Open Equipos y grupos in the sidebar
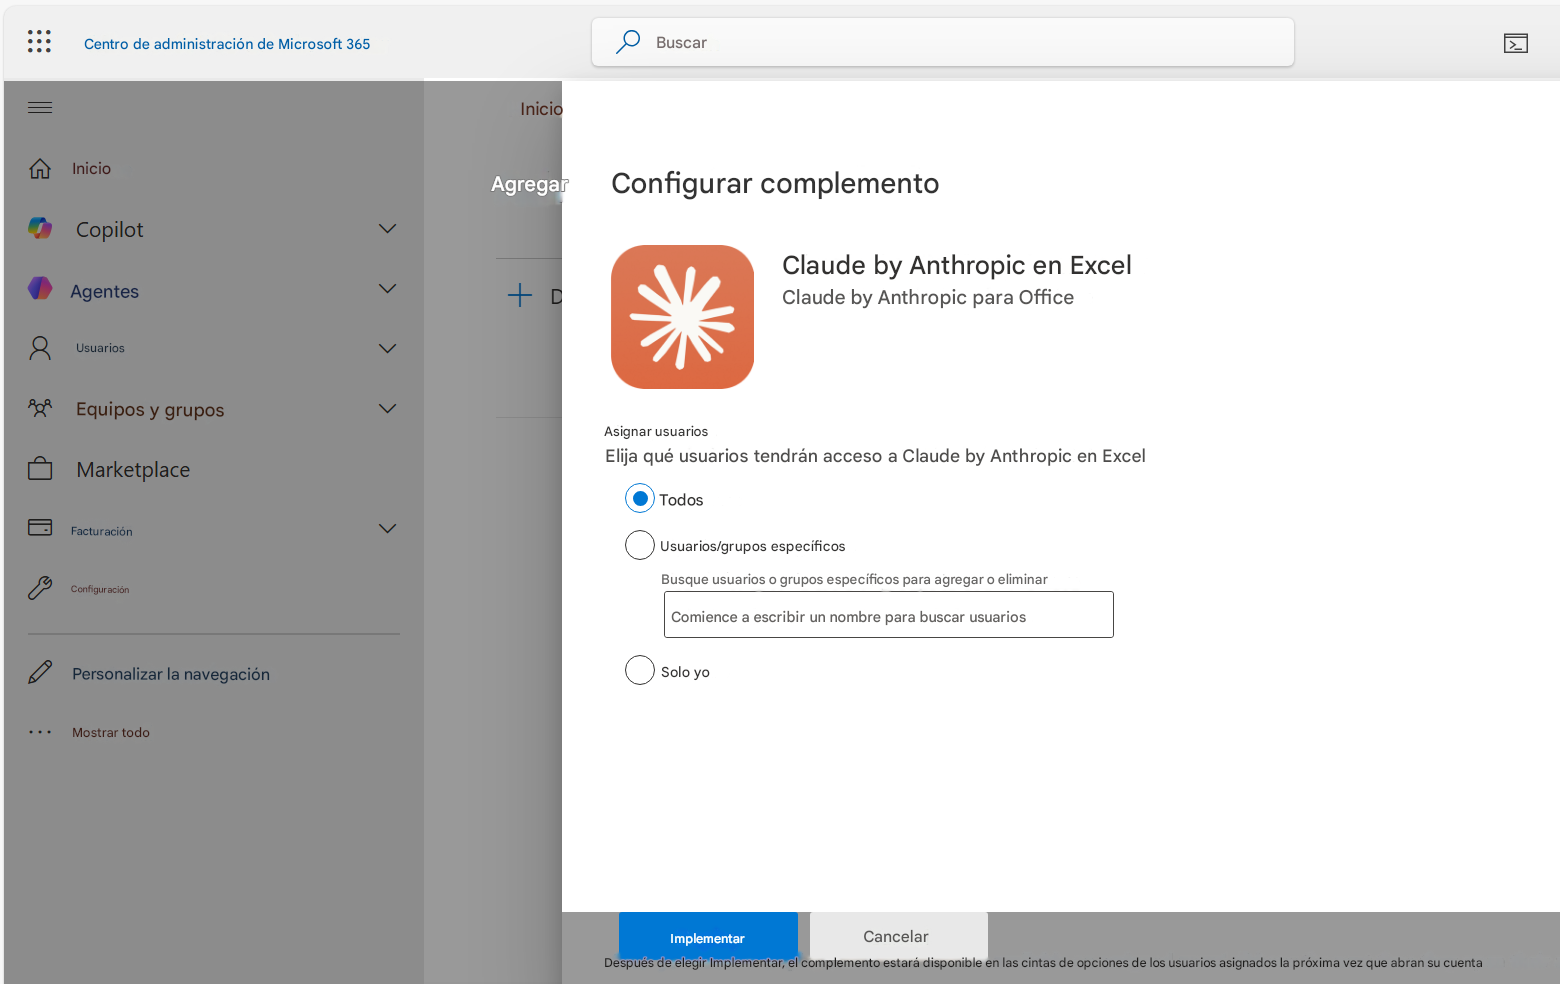Screen dimensions: 1560x984 (x=150, y=410)
